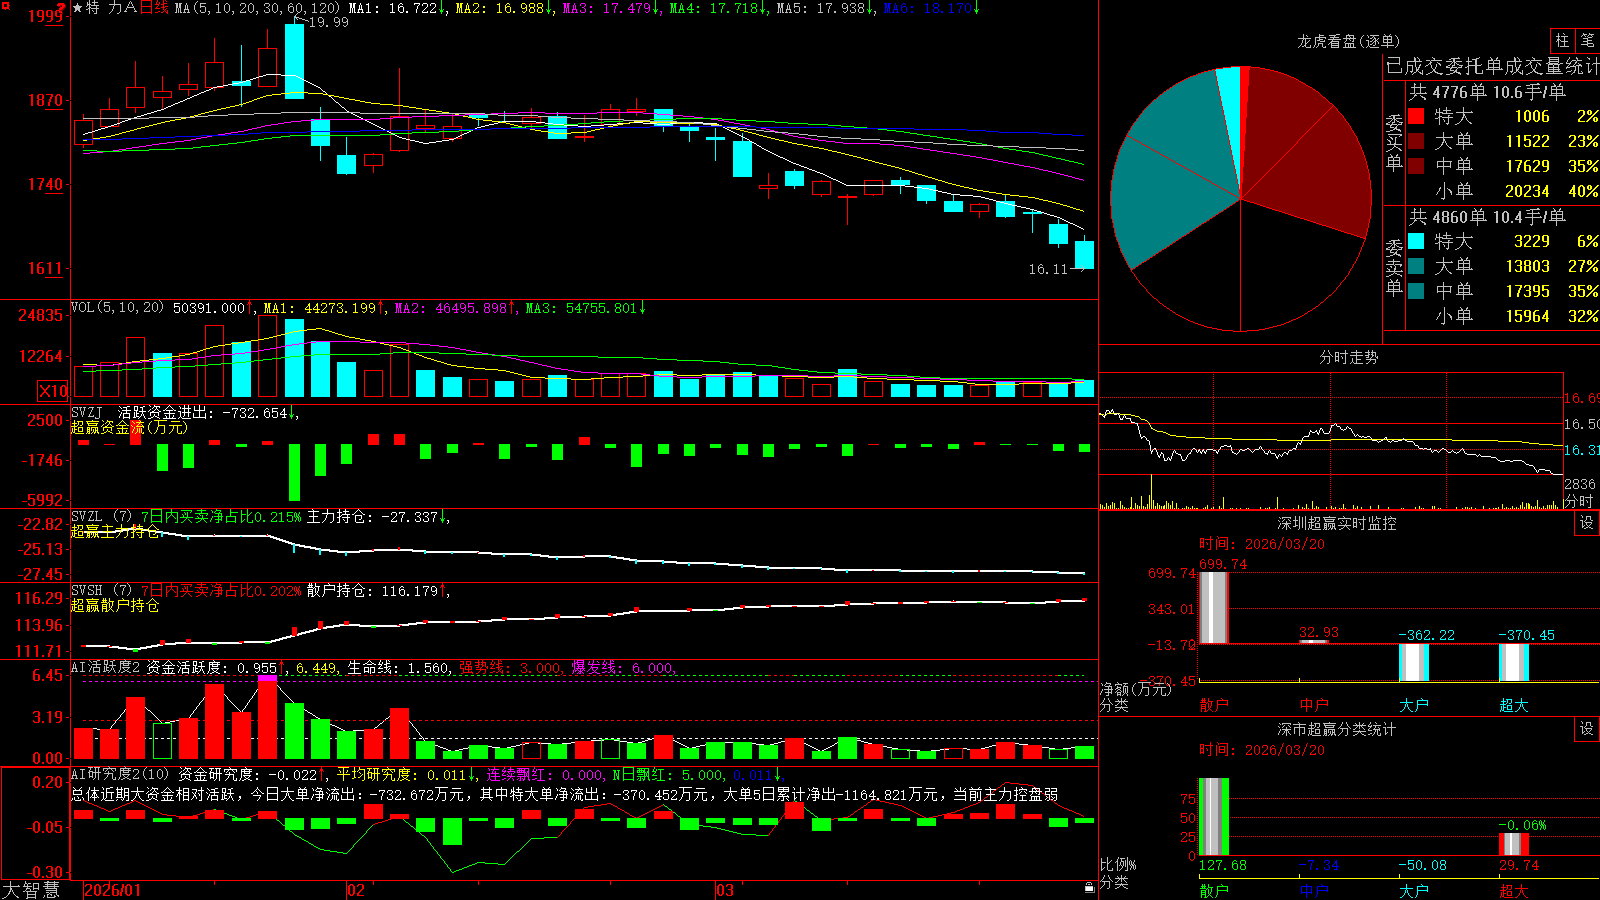Click the 已成交委托单成交量统计 header
The height and width of the screenshot is (900, 1600).
coord(1492,66)
